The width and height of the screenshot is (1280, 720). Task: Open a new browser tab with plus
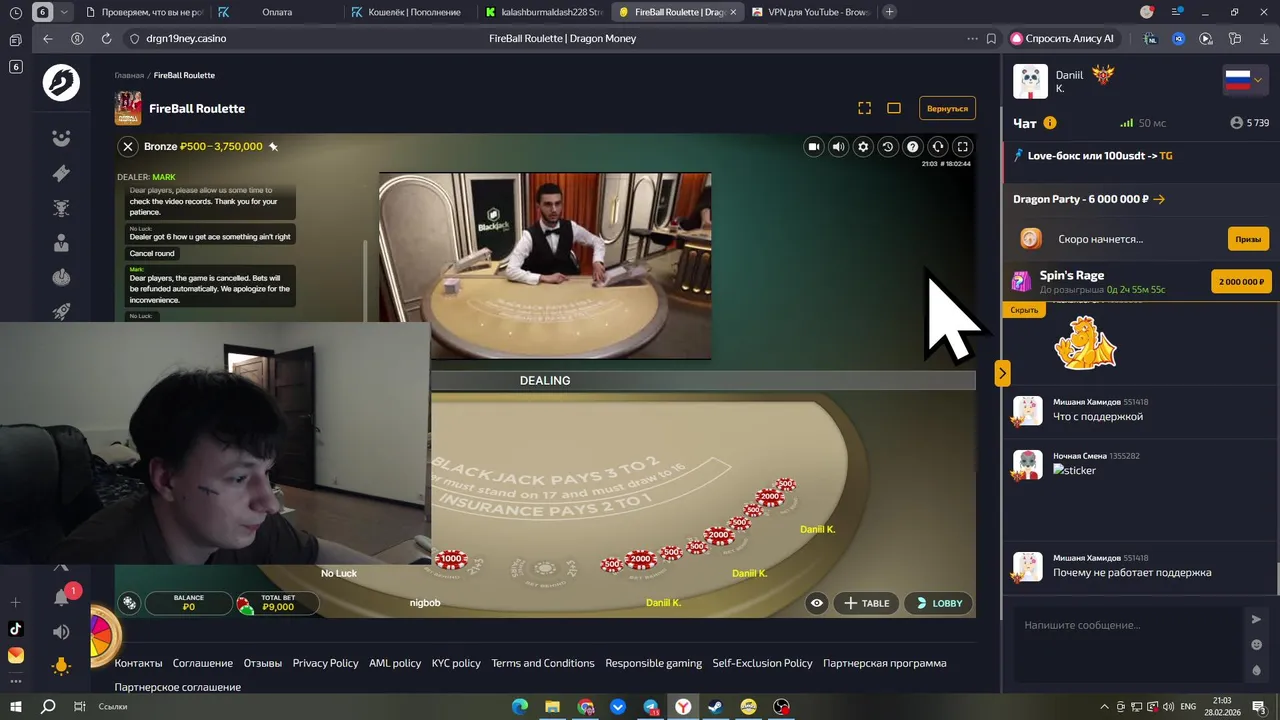coord(889,12)
